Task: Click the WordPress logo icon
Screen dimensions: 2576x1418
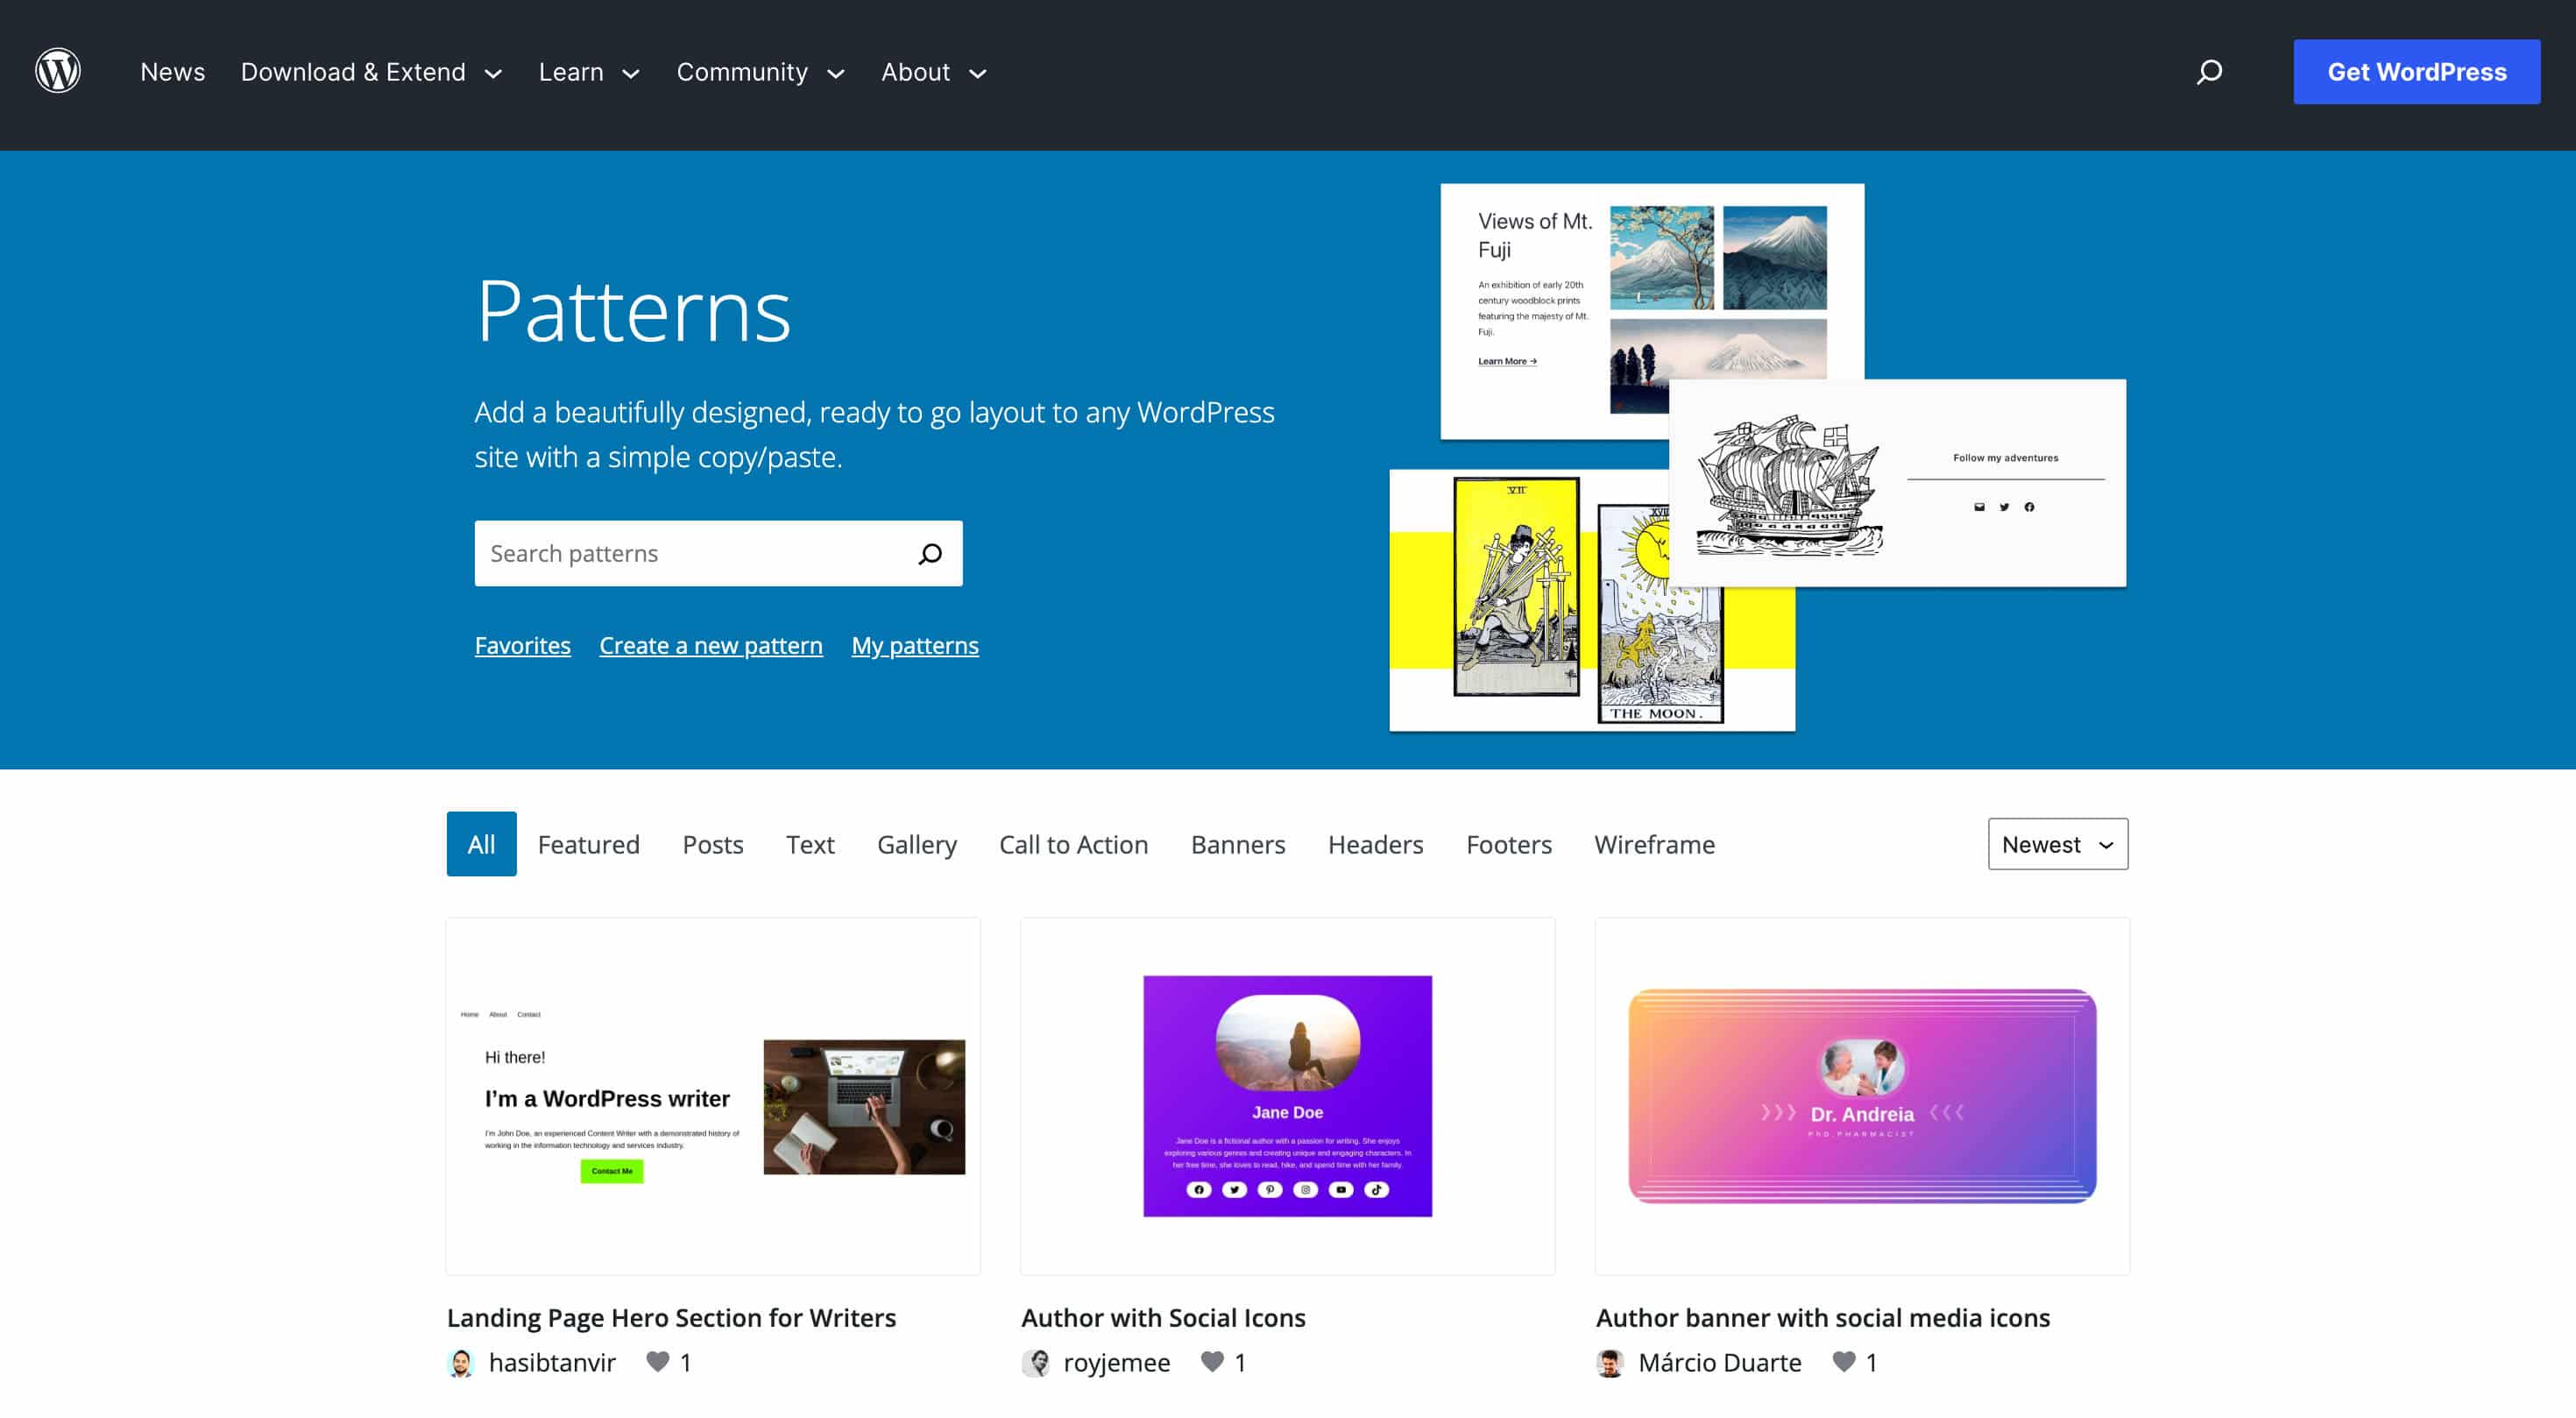Action: (x=58, y=70)
